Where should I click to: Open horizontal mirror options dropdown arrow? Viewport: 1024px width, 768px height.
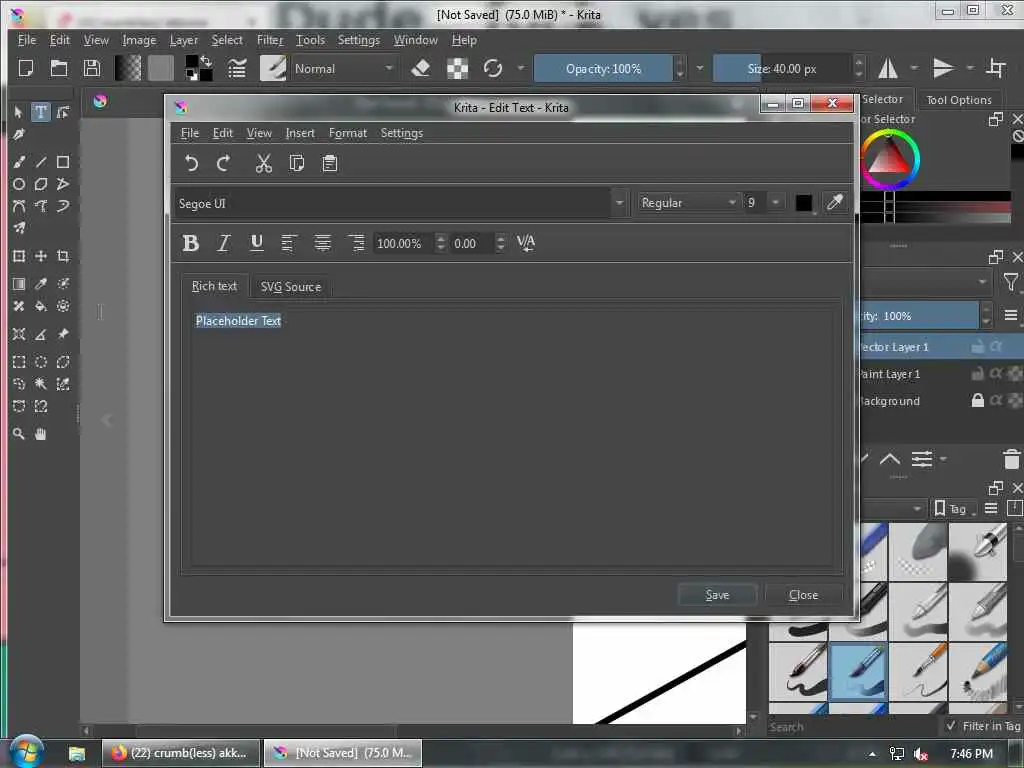coord(914,68)
